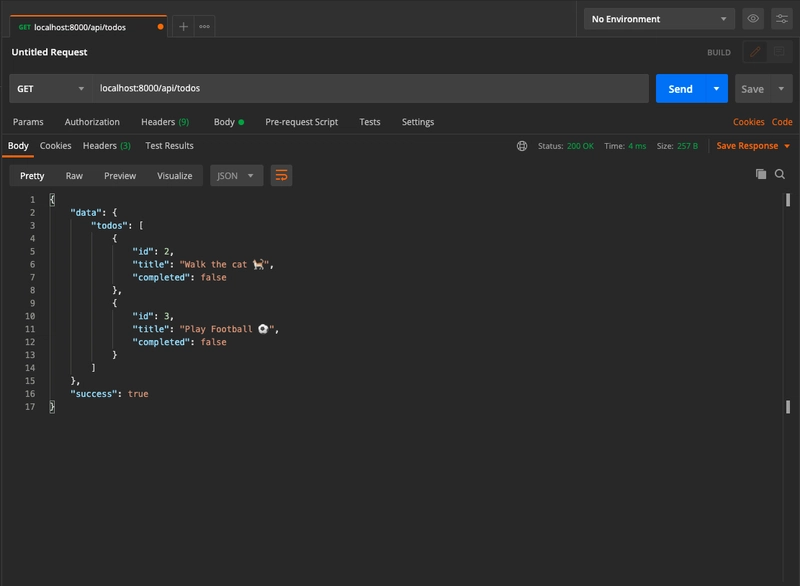
Task: Open the Test Results tab
Action: point(169,146)
